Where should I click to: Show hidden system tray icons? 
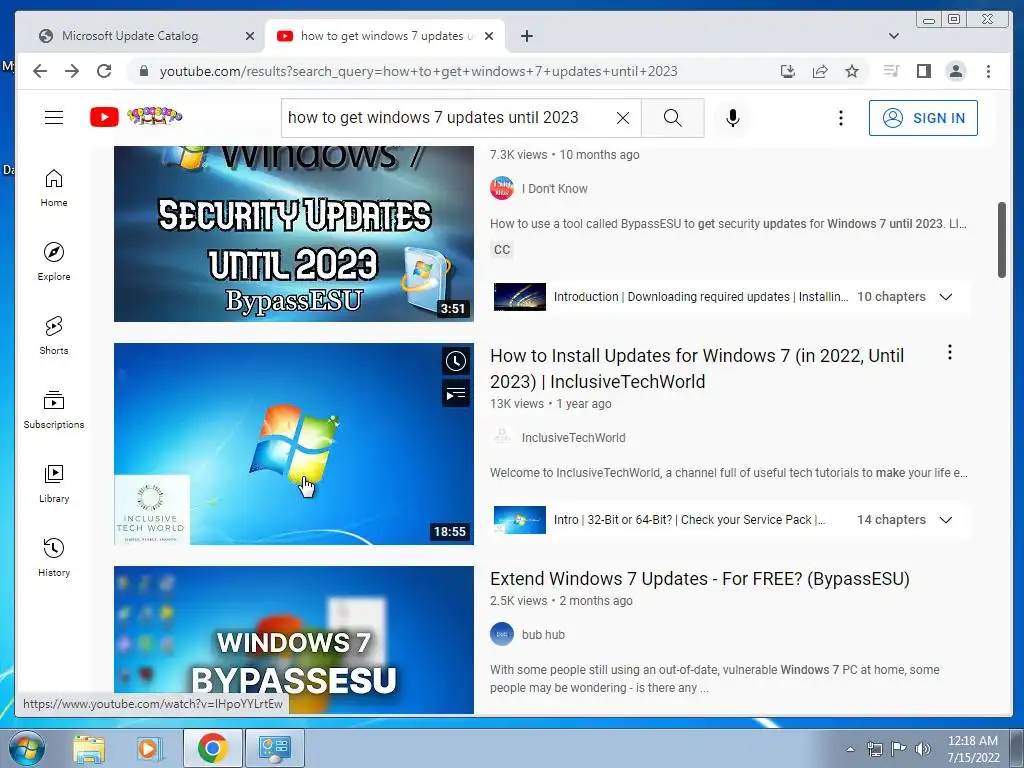pos(850,749)
